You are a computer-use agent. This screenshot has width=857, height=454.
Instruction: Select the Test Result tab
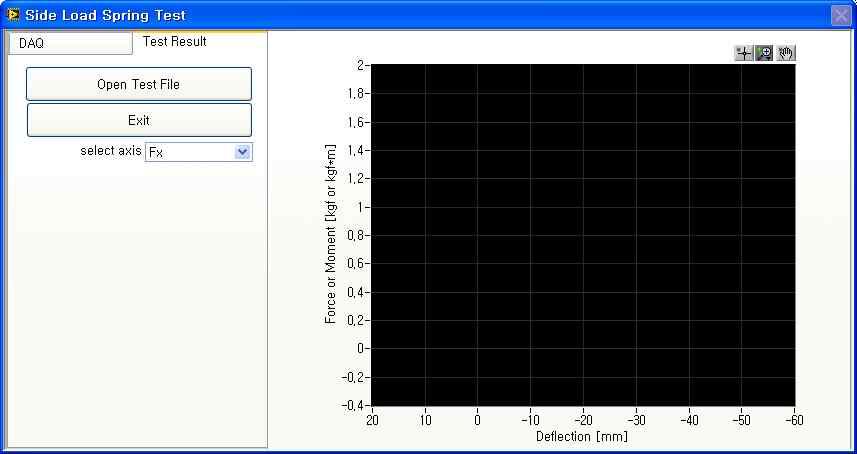coord(175,42)
